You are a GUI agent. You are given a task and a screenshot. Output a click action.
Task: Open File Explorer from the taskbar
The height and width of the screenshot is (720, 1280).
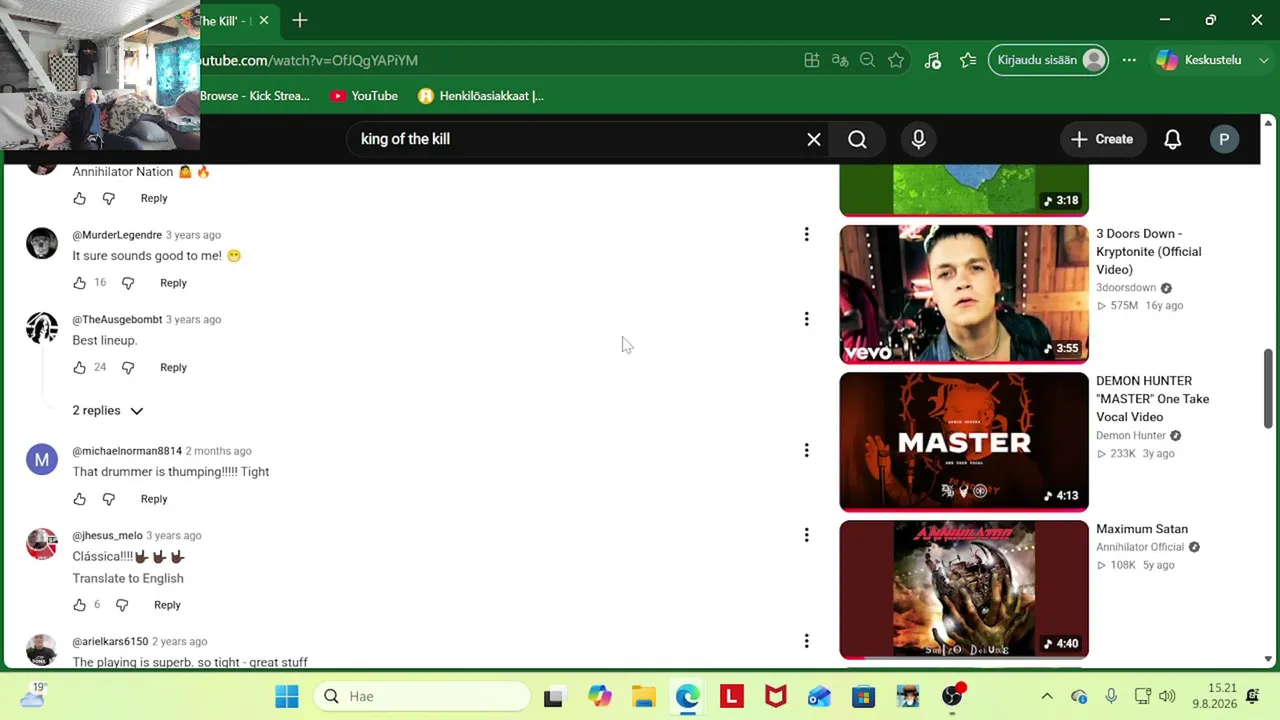(x=644, y=696)
